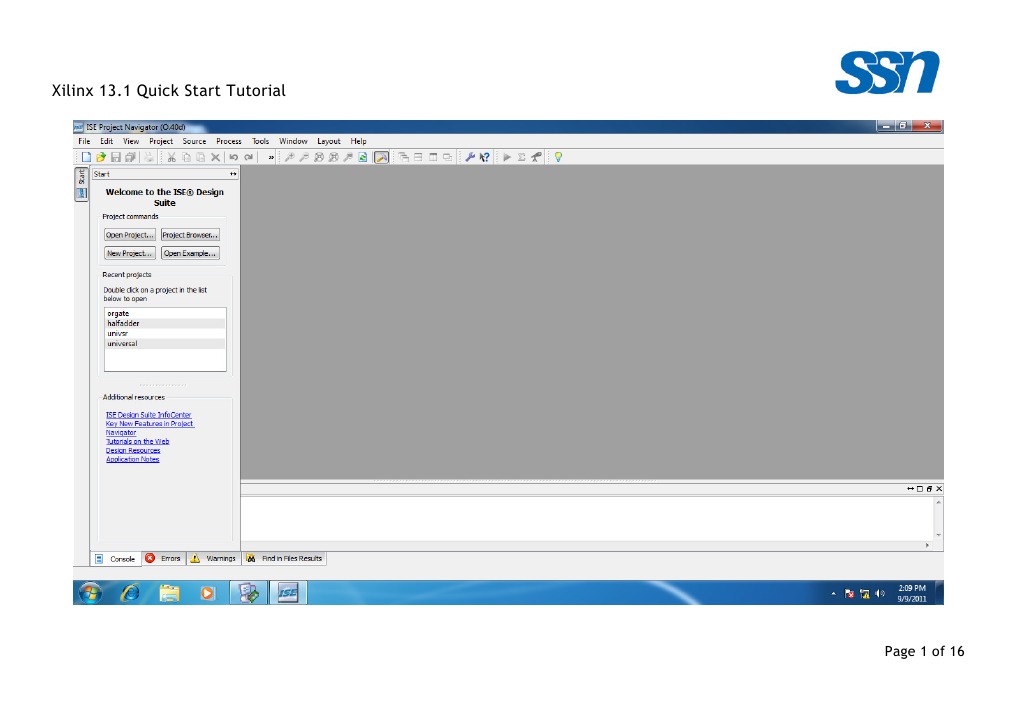Viewport: 1017px width, 719px height.
Task: Click the Redo arrow icon
Action: [x=248, y=157]
